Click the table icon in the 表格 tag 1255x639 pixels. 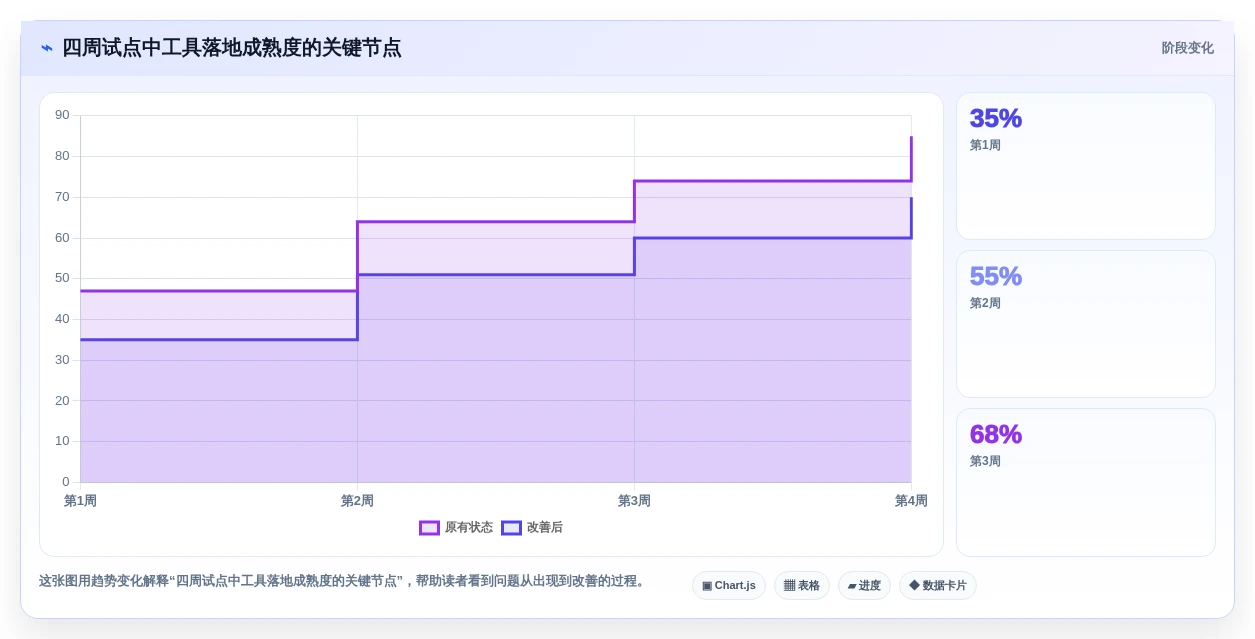coord(789,585)
